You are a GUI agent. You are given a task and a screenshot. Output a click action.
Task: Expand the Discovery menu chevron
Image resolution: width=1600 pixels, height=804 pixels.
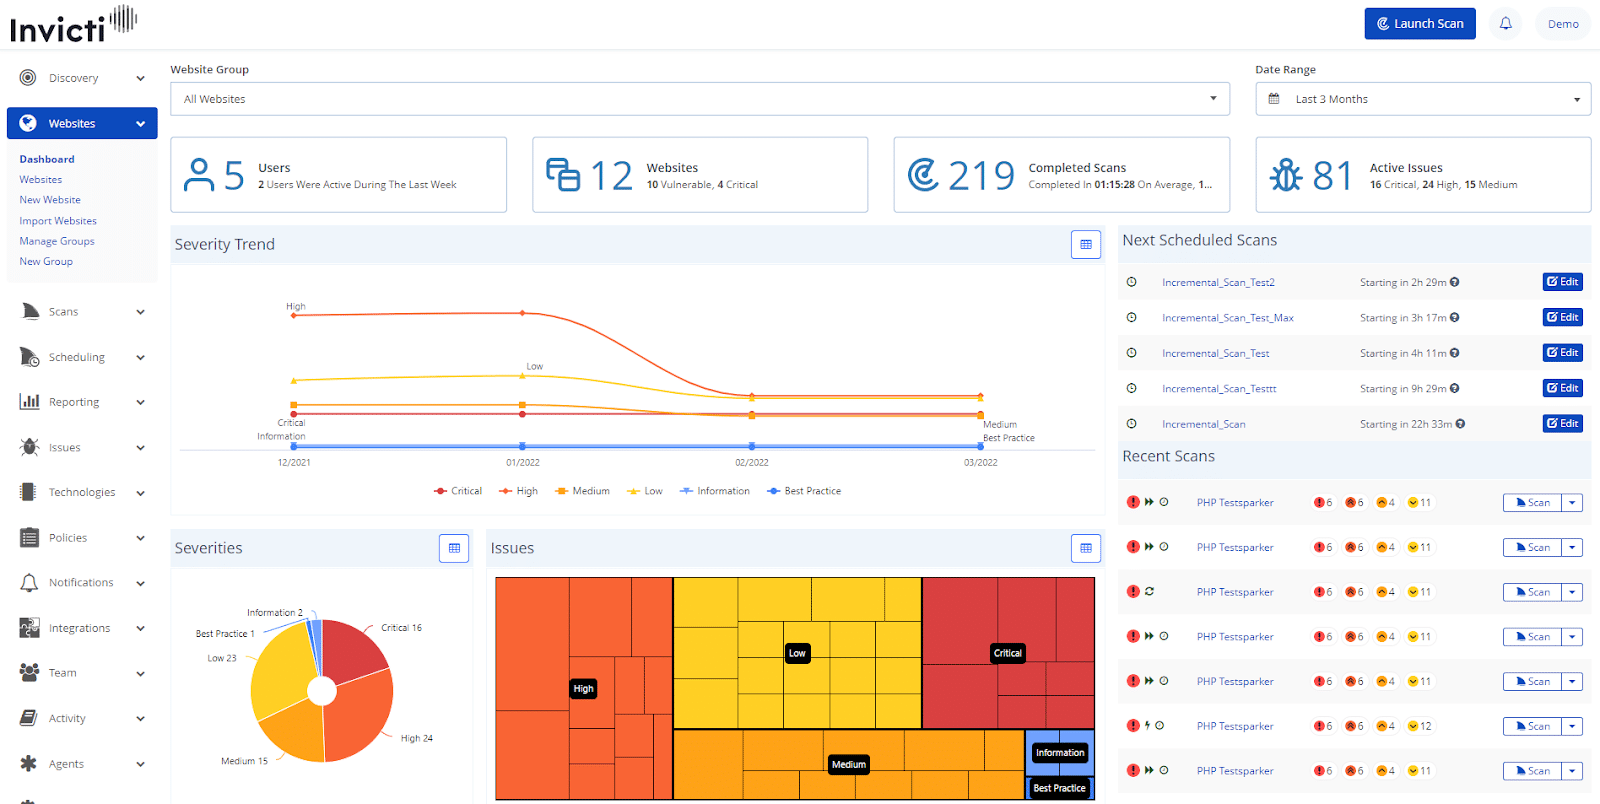140,78
